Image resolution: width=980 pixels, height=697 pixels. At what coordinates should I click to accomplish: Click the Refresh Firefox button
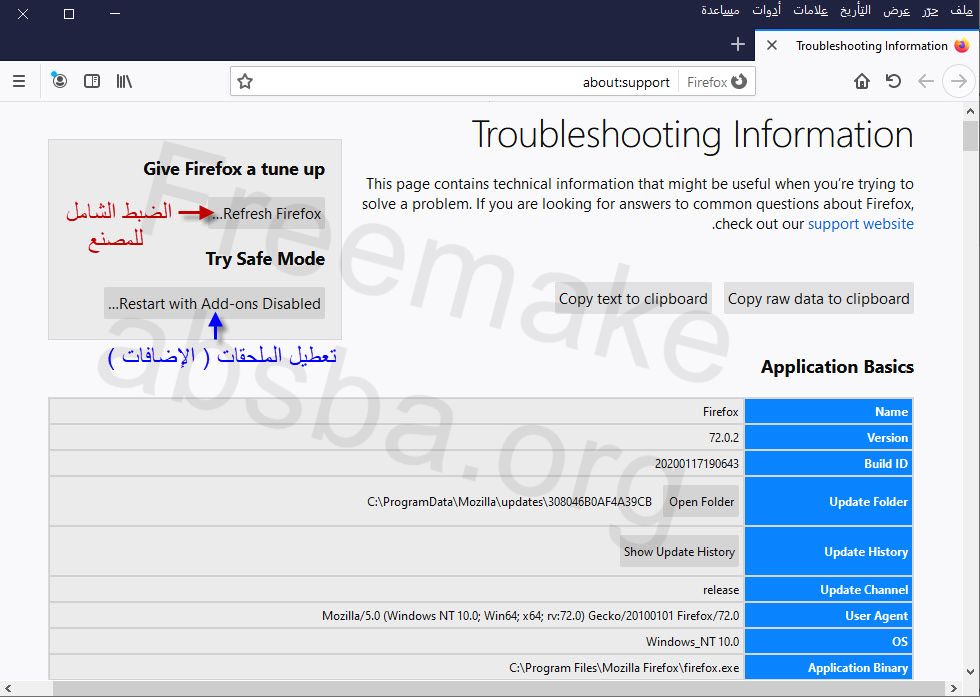(267, 214)
